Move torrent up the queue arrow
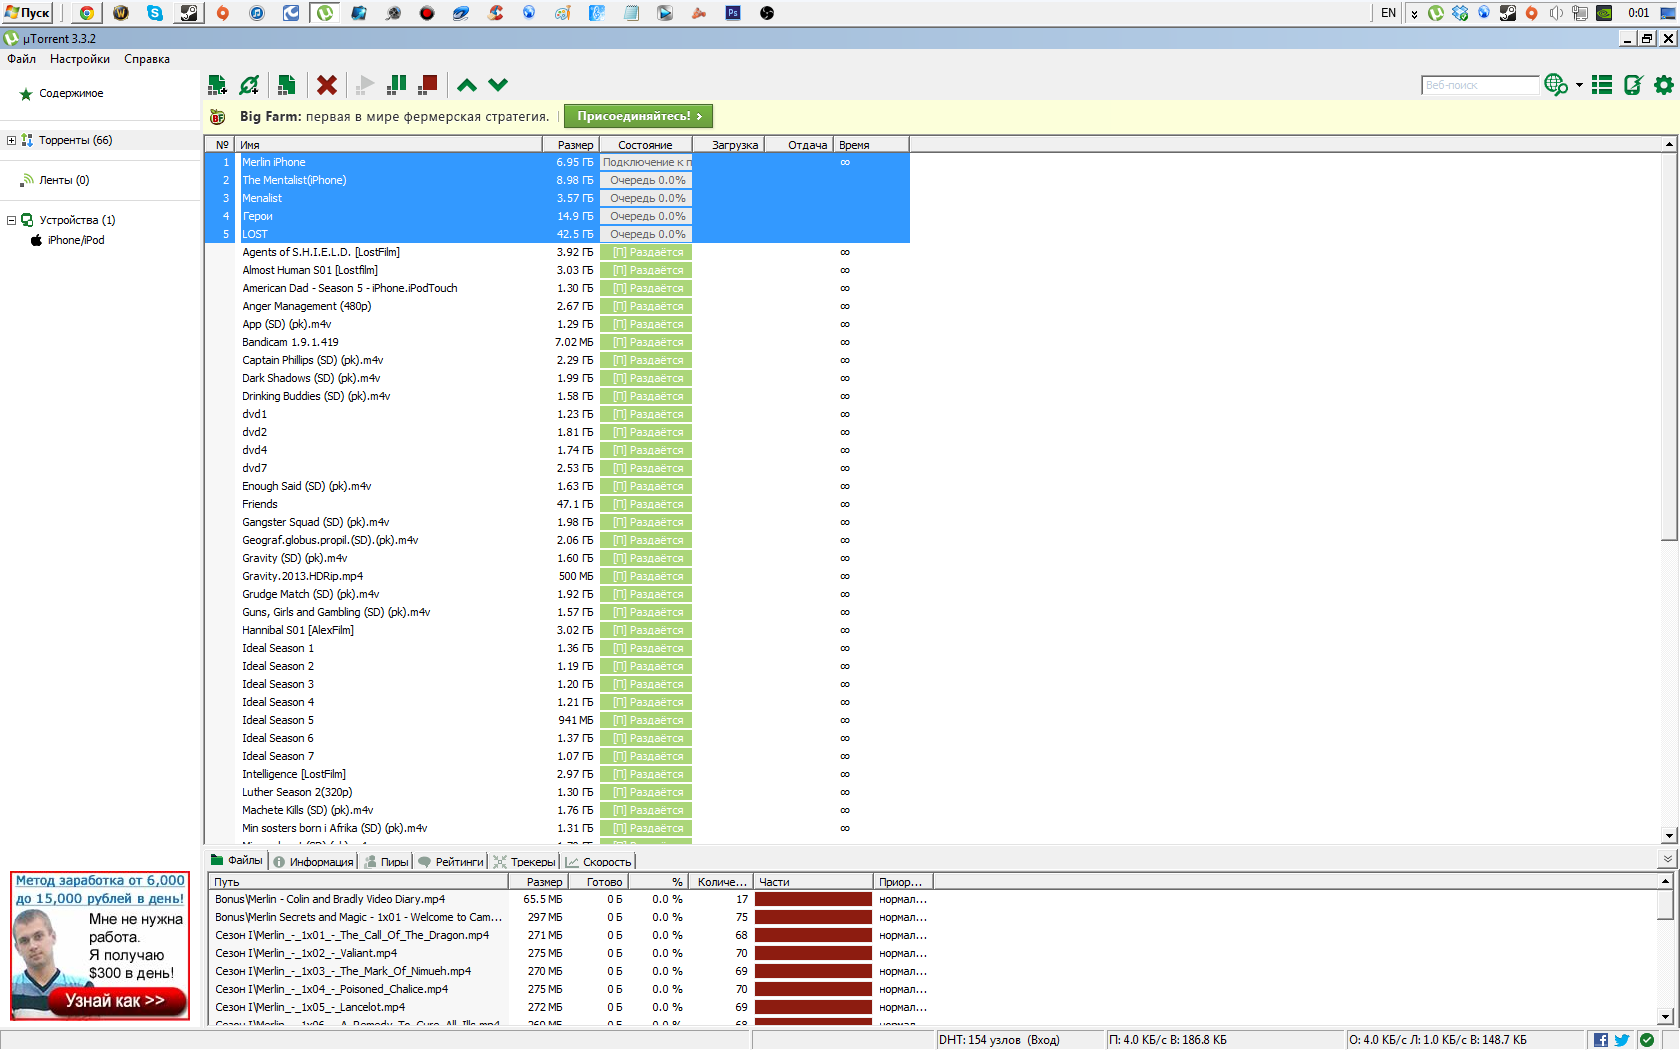1680x1050 pixels. (x=466, y=85)
